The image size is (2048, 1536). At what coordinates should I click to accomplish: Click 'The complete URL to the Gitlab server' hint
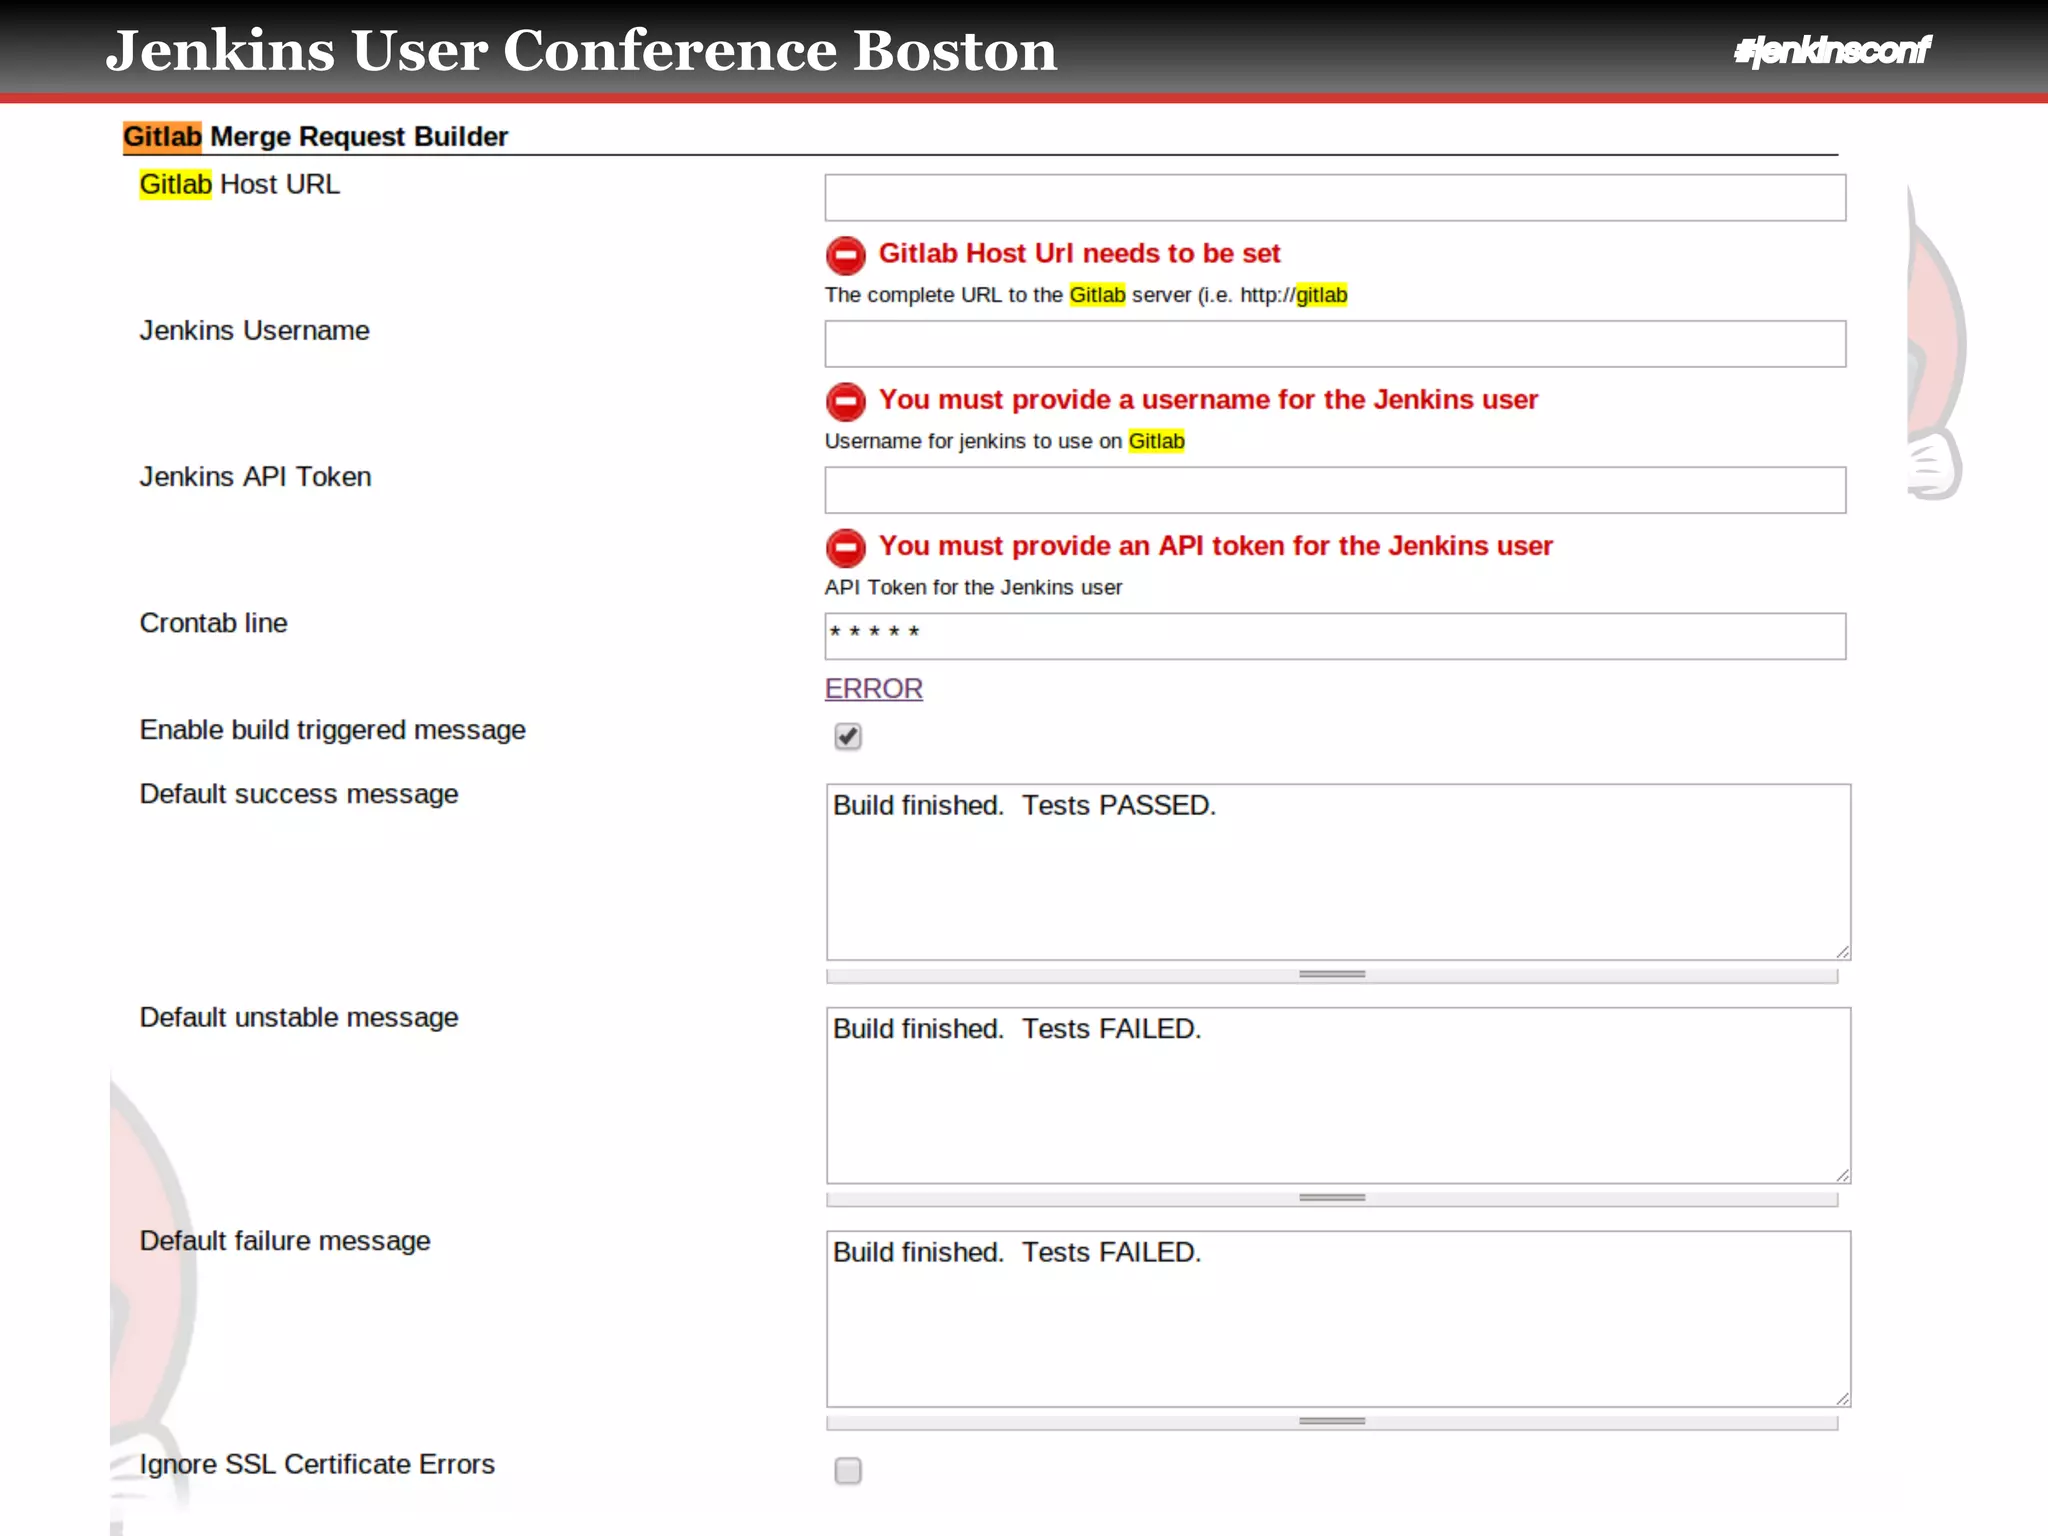tap(1086, 296)
